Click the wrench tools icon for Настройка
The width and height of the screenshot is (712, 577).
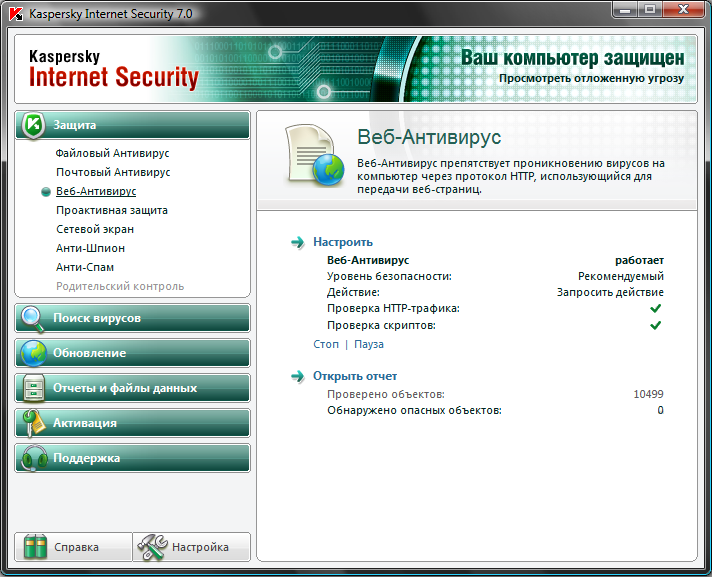click(x=152, y=547)
